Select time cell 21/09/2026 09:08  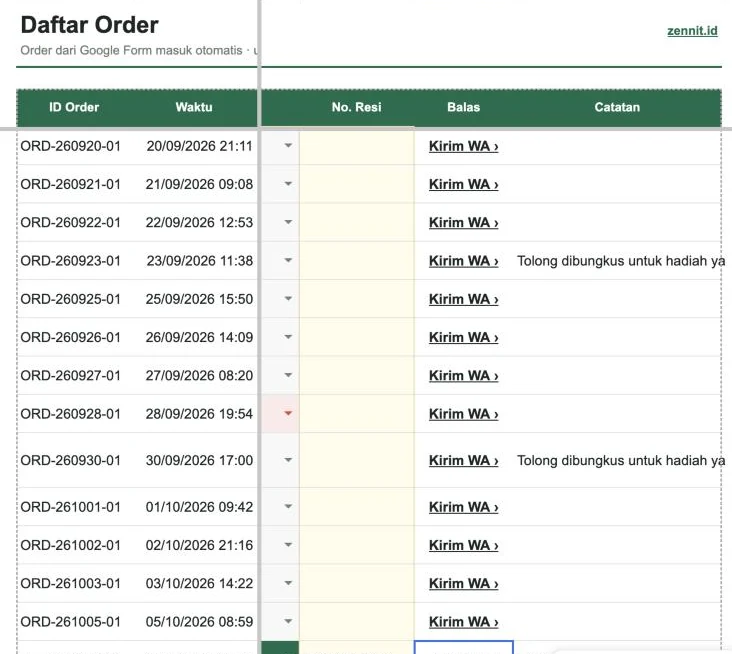point(199,184)
